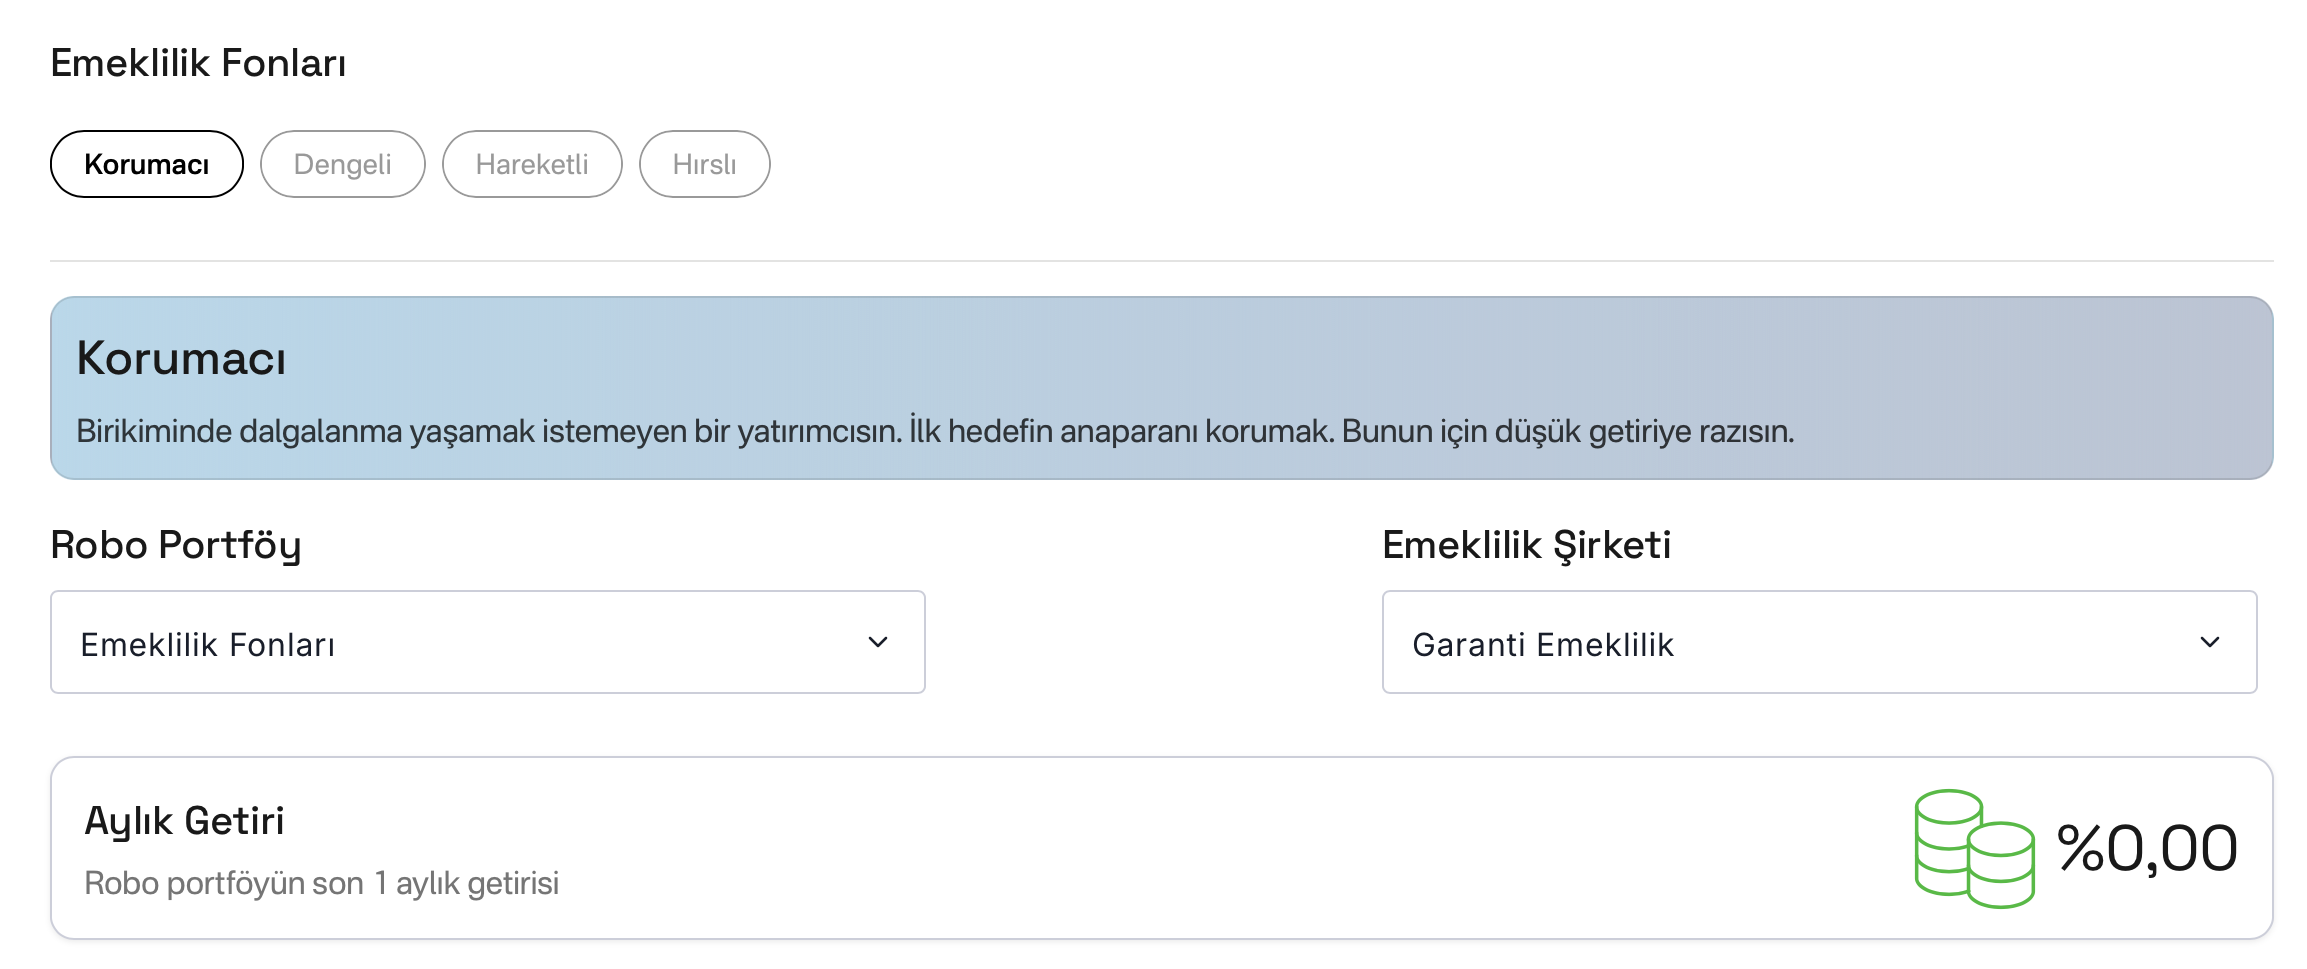
Task: Open the Emeklilik Şirketi dropdown
Action: [x=1820, y=641]
